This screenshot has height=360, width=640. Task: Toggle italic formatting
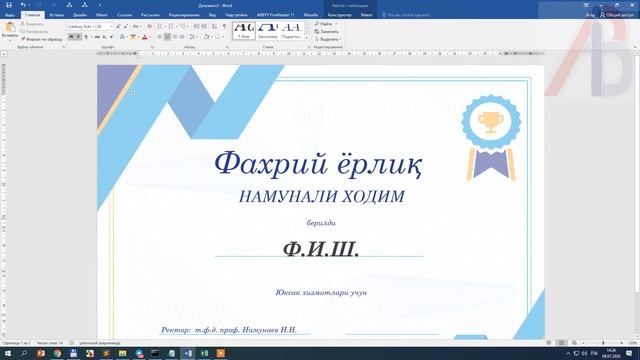pos(78,37)
